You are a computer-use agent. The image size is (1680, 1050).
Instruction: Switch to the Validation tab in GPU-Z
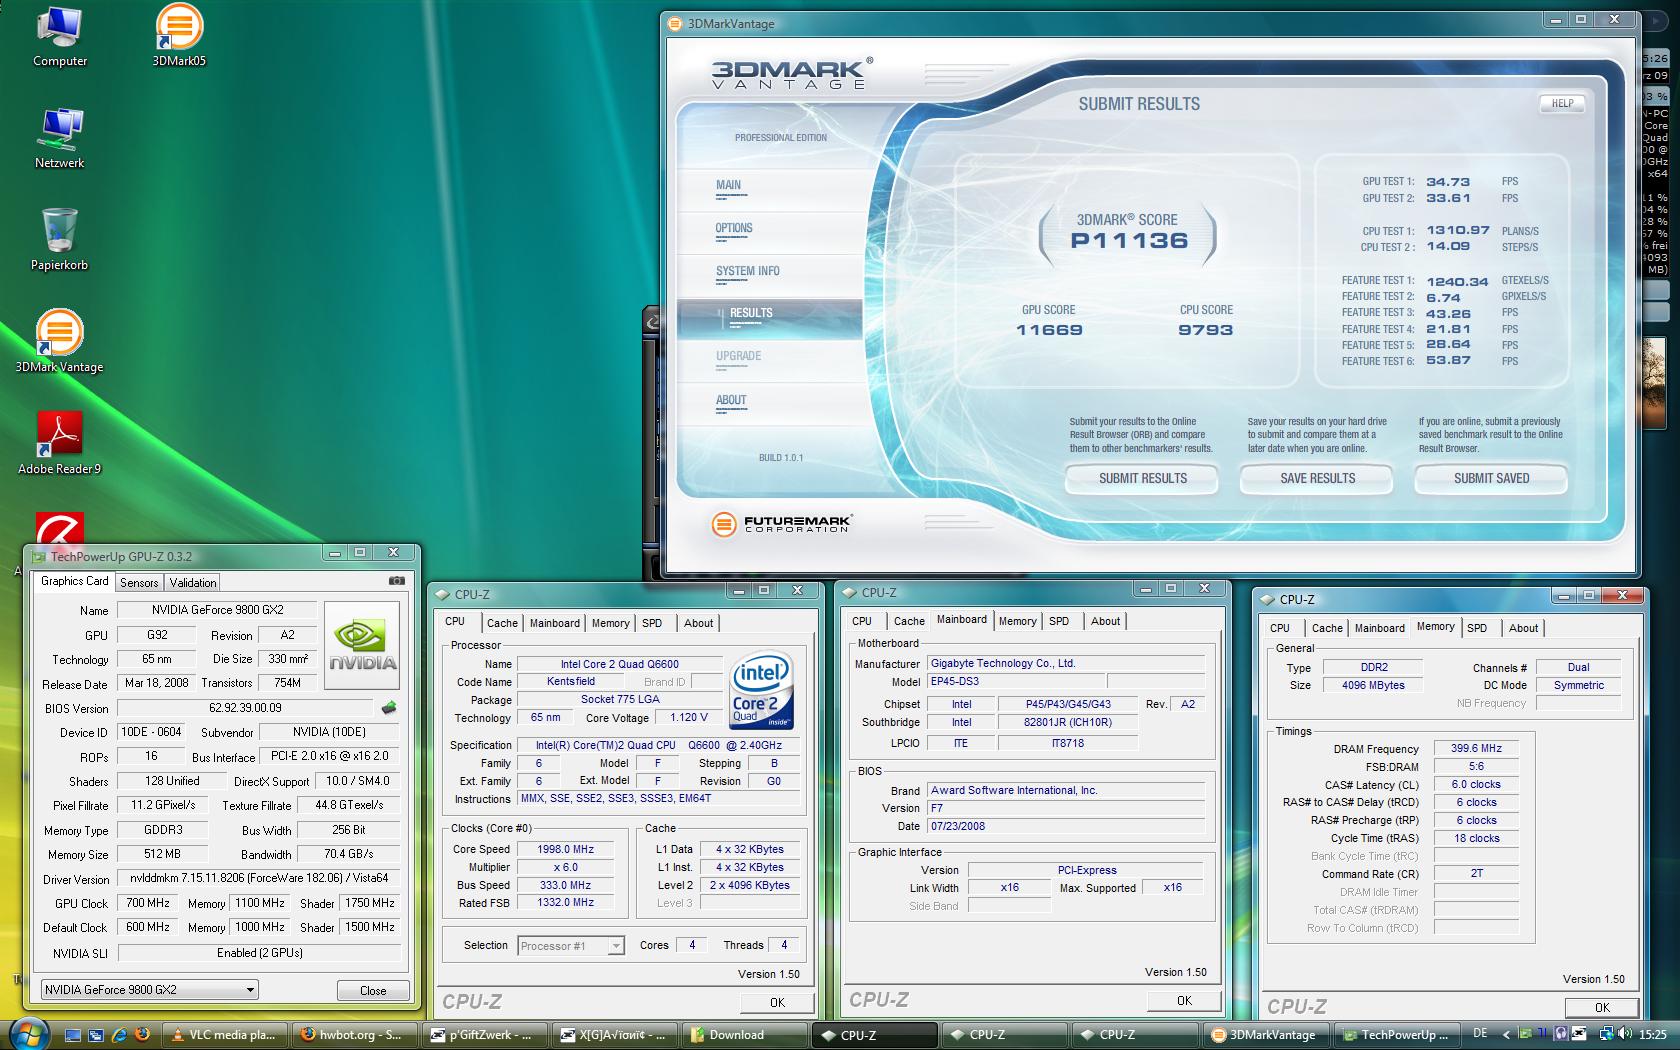click(192, 582)
